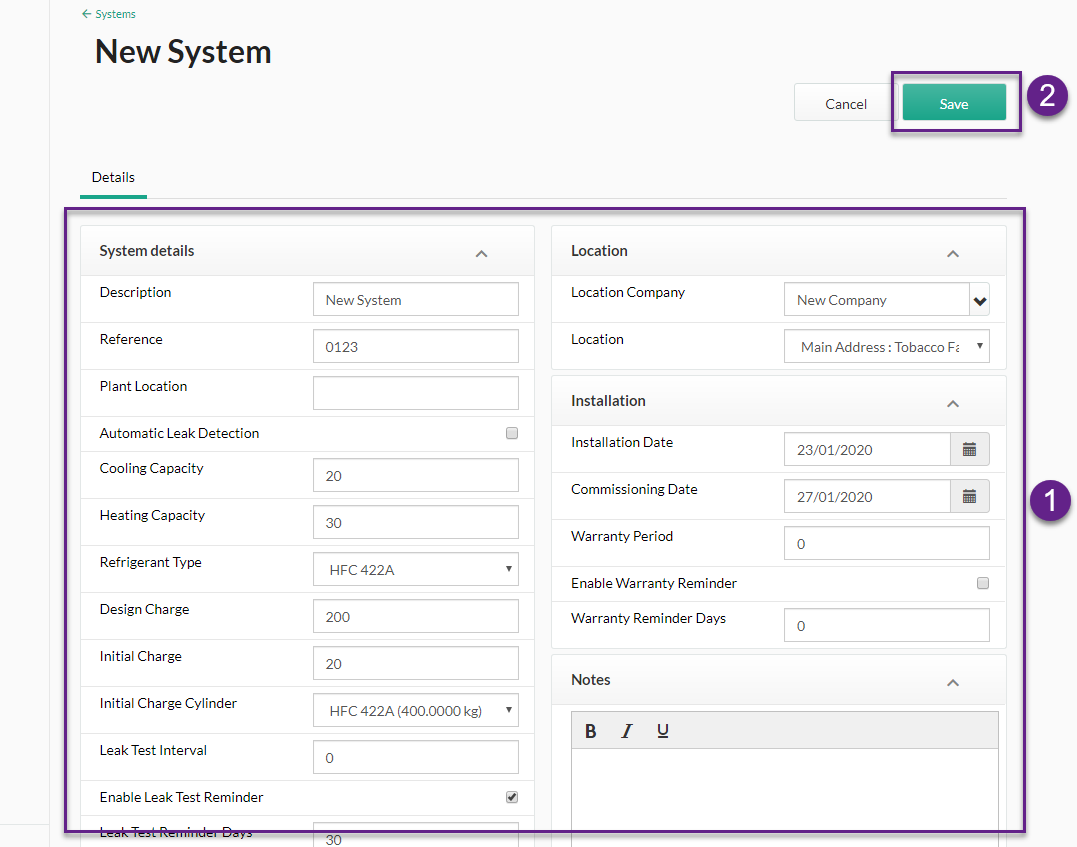Open the Refrigerant Type dropdown
The height and width of the screenshot is (847, 1077).
click(416, 569)
